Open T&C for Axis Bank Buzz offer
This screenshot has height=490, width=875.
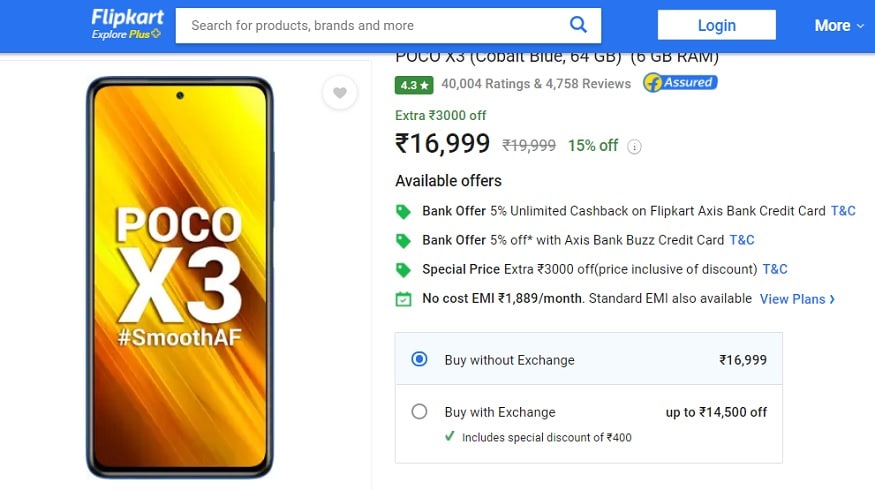click(x=742, y=240)
